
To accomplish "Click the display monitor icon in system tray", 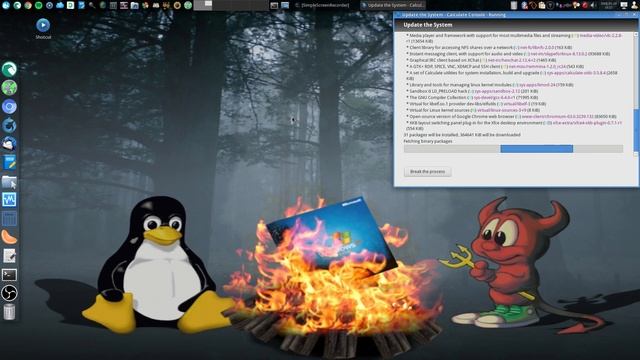I will 624,5.
